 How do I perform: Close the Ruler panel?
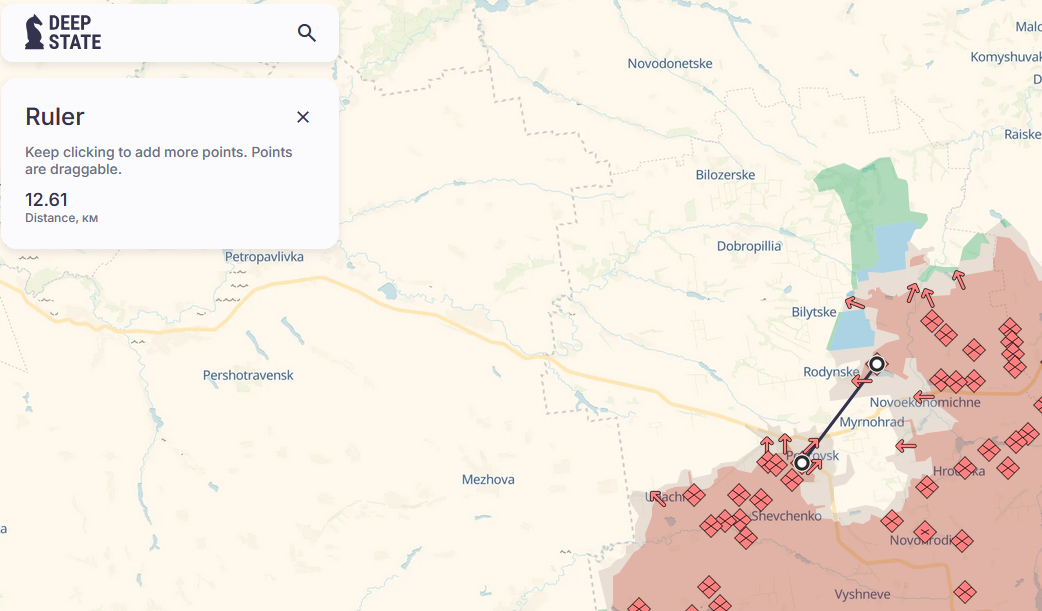click(303, 117)
